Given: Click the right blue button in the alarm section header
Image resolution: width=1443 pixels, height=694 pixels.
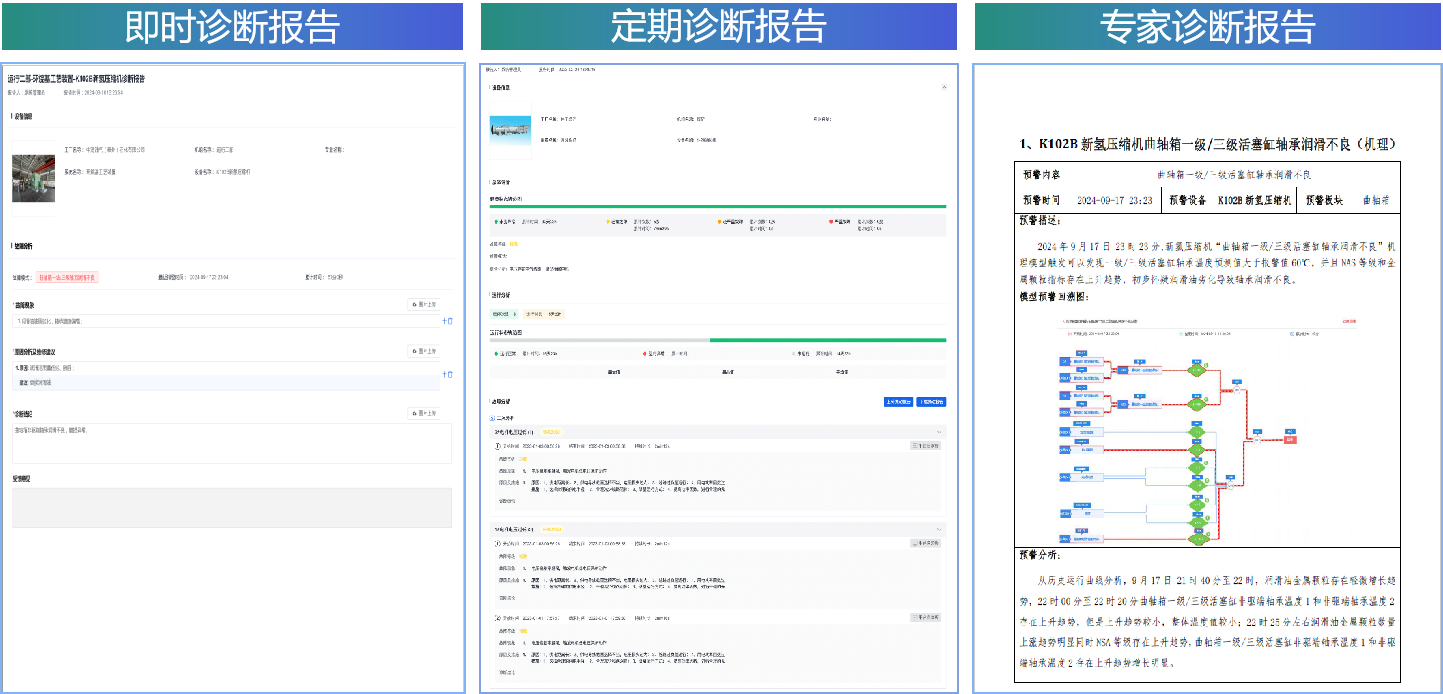Looking at the screenshot, I should click(x=930, y=402).
